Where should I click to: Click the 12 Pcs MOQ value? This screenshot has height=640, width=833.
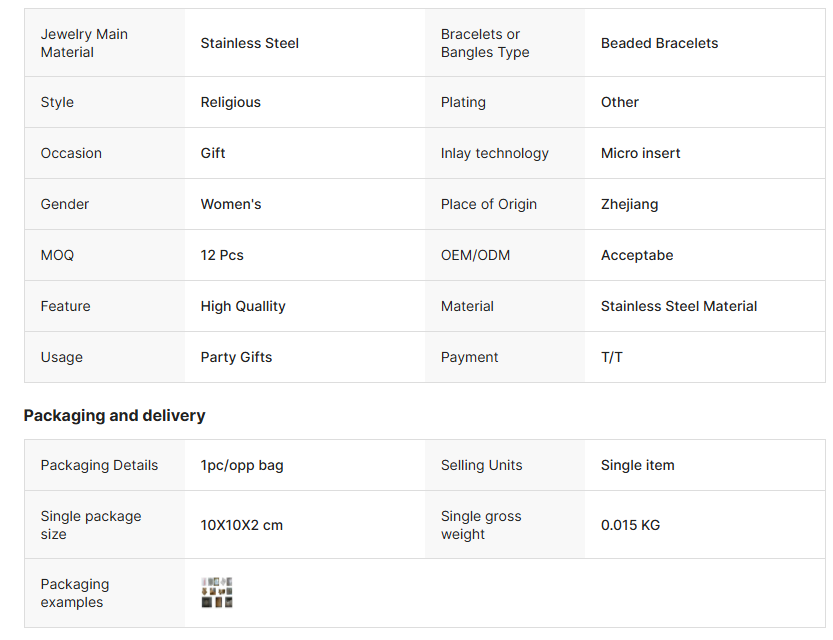click(222, 255)
